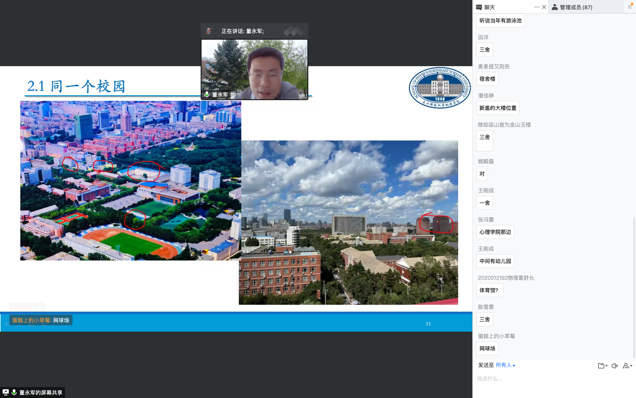Image resolution: width=636 pixels, height=398 pixels.
Task: Click the chat panel vertical scrollbar
Action: [634, 288]
